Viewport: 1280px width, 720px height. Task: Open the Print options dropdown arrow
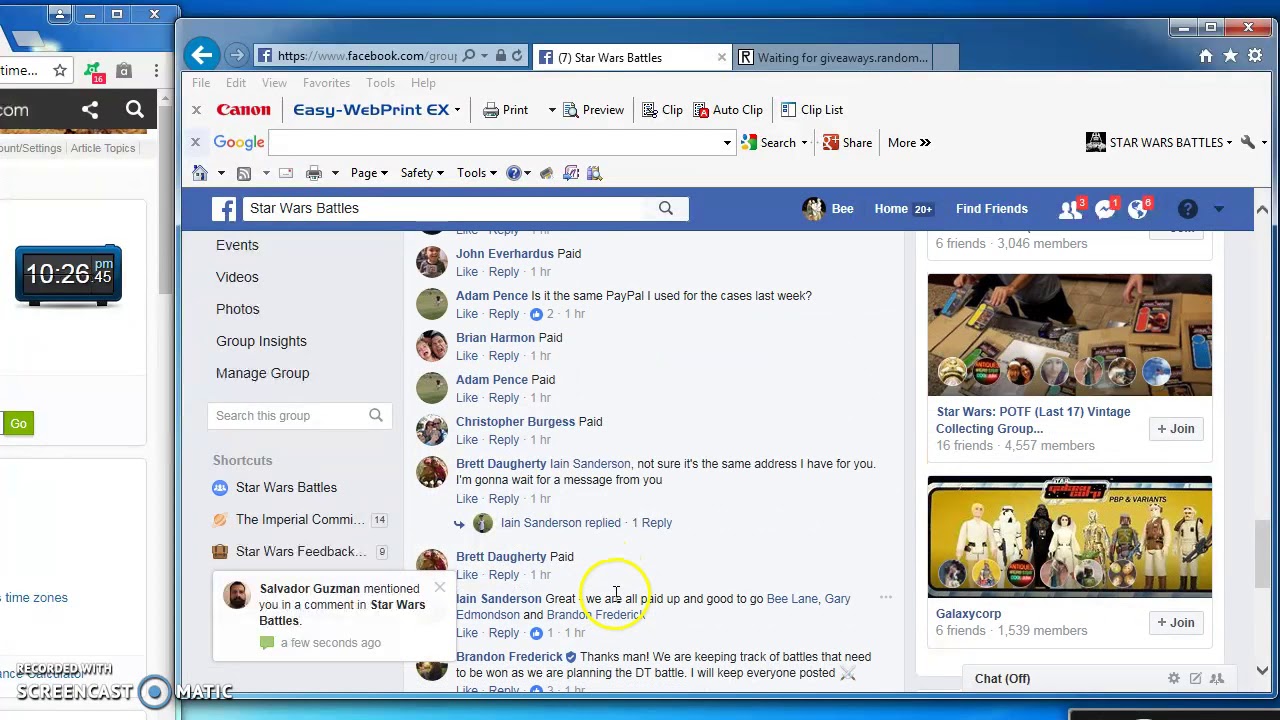coord(551,110)
